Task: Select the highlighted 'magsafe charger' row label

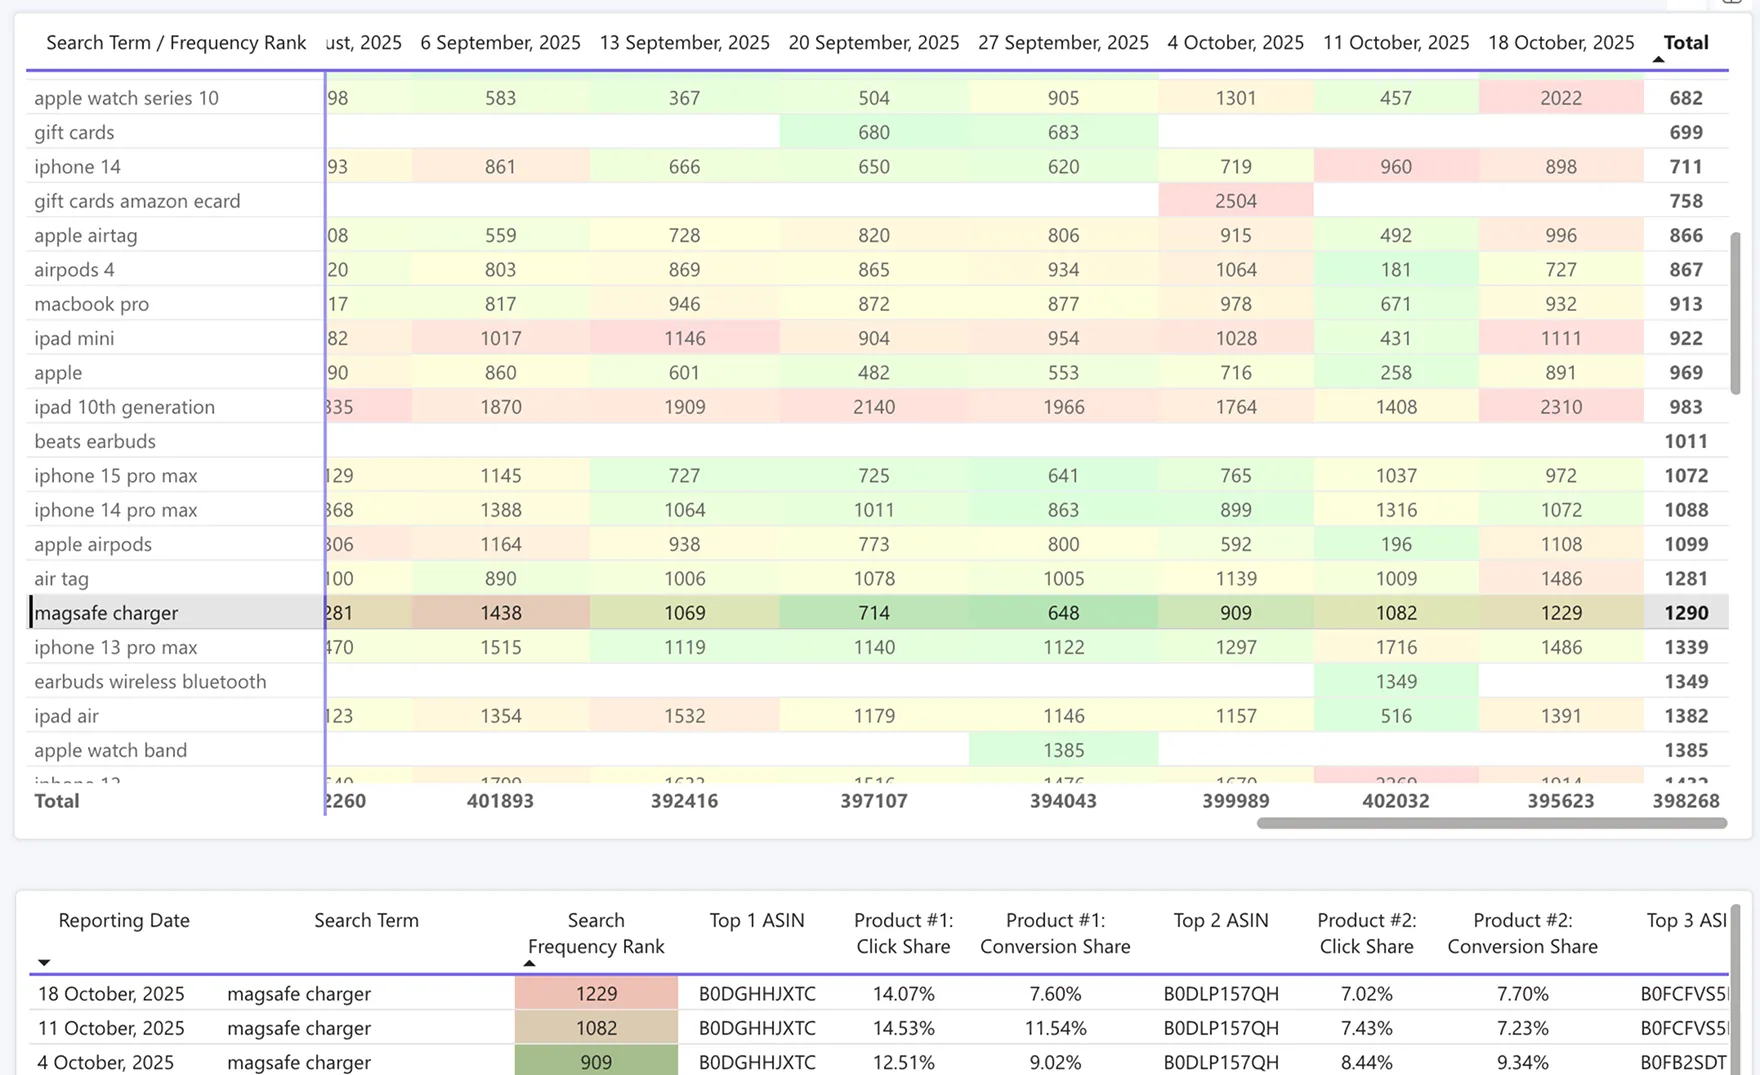Action: 106,613
